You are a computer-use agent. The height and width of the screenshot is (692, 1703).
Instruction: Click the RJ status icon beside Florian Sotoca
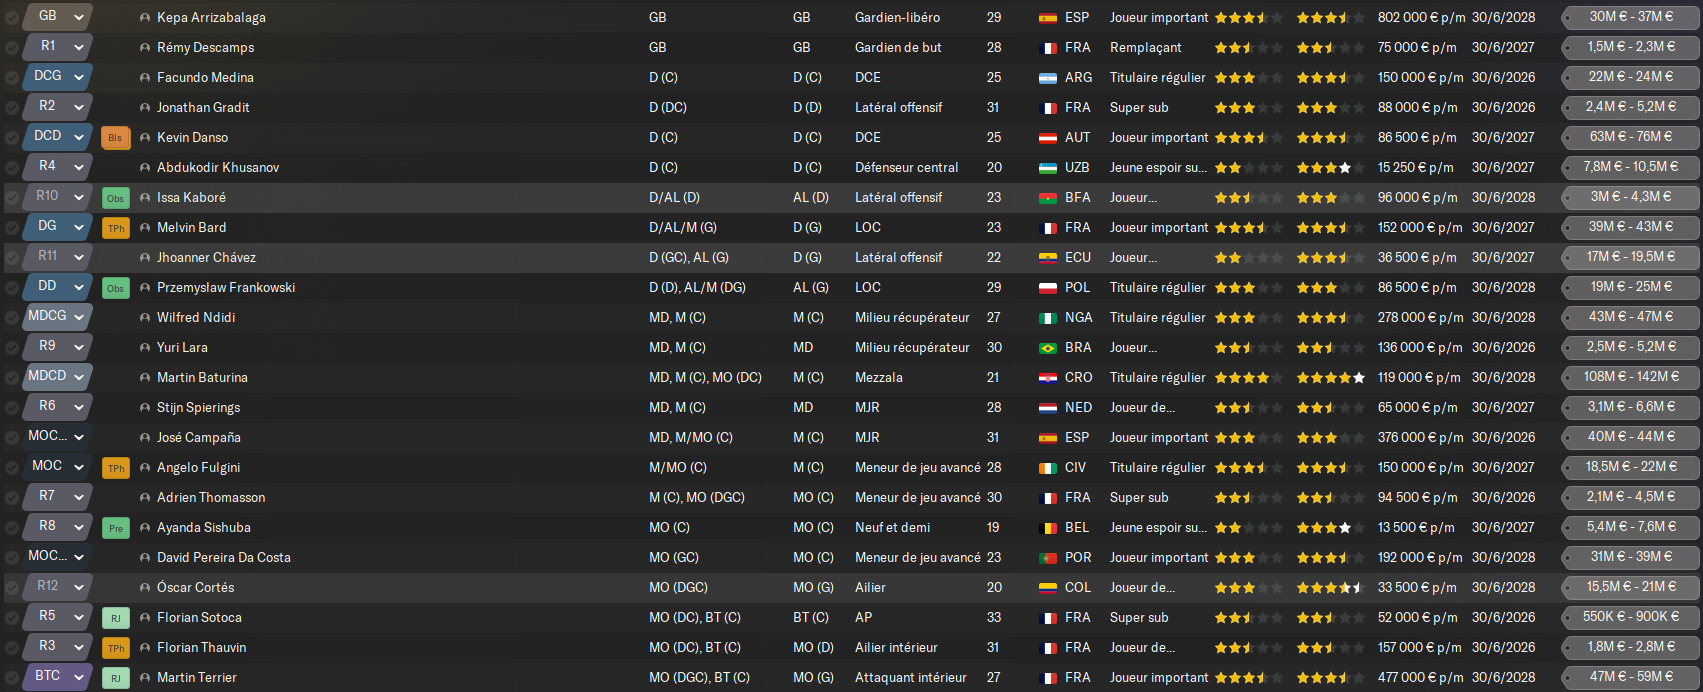115,618
